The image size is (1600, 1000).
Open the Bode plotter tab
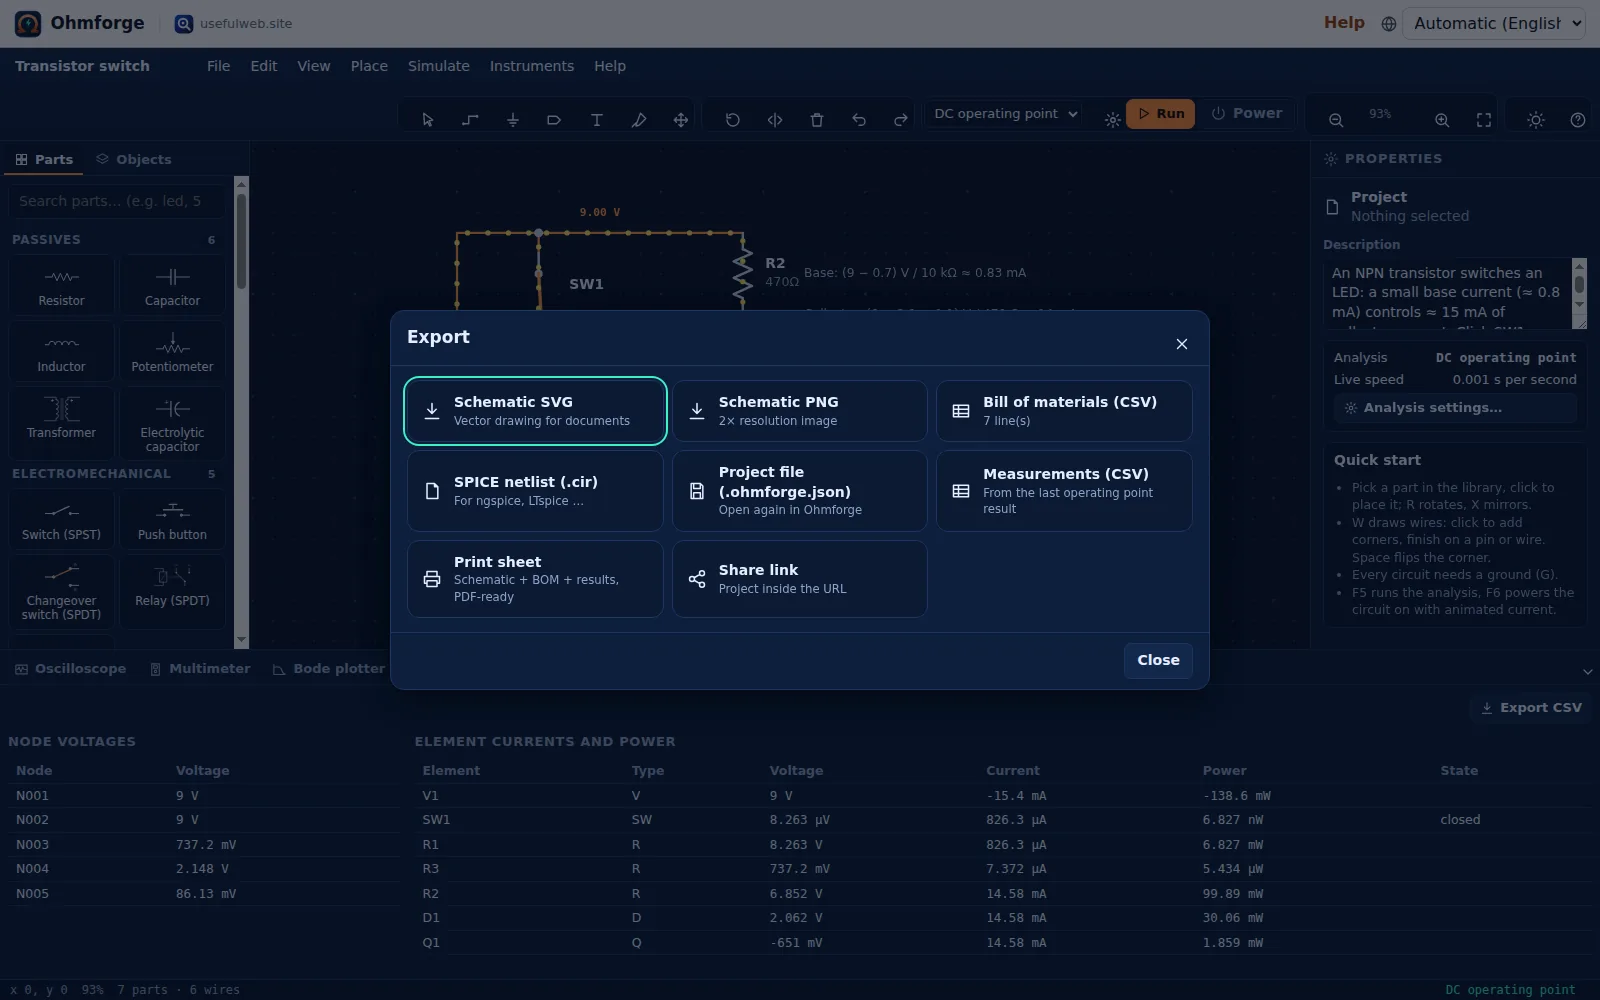[x=329, y=669]
